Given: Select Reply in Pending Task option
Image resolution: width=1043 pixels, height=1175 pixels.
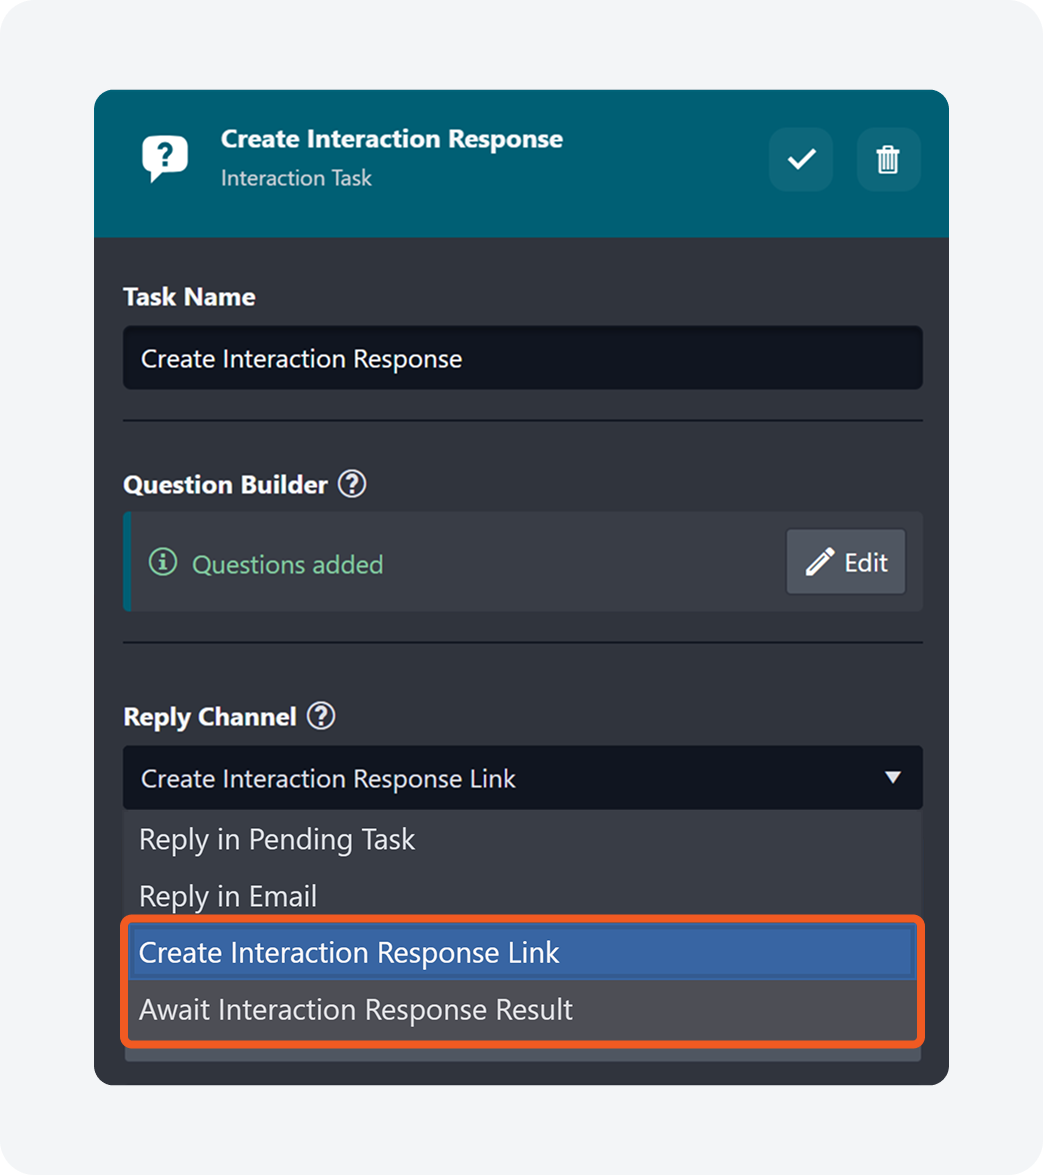Looking at the screenshot, I should coord(277,840).
